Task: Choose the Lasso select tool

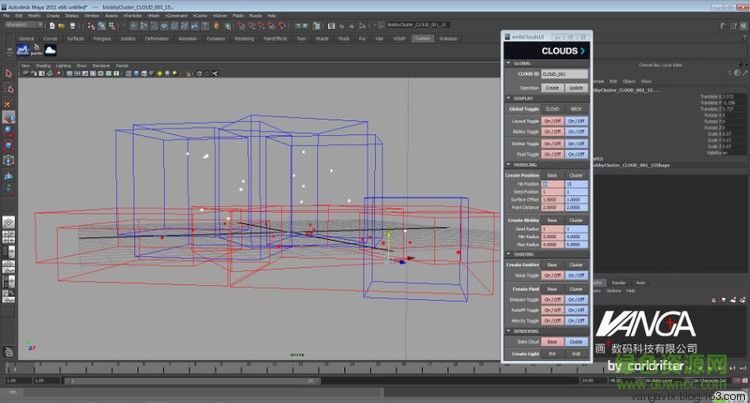Action: [8, 88]
